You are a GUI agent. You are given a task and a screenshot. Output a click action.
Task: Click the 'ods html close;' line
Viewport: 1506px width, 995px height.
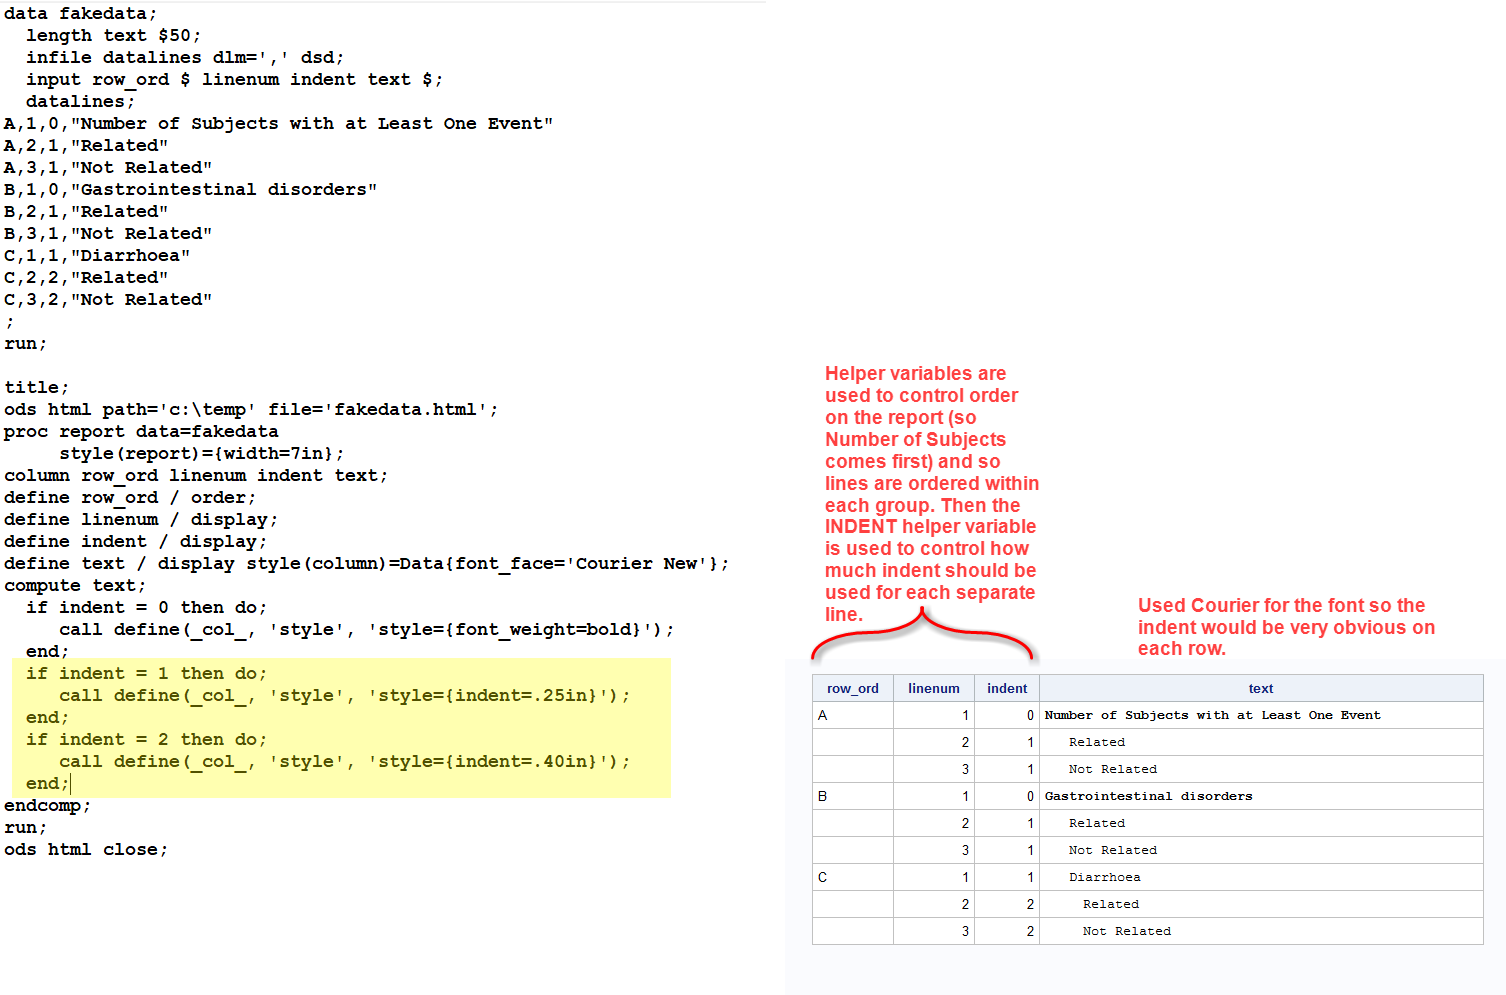click(x=86, y=850)
